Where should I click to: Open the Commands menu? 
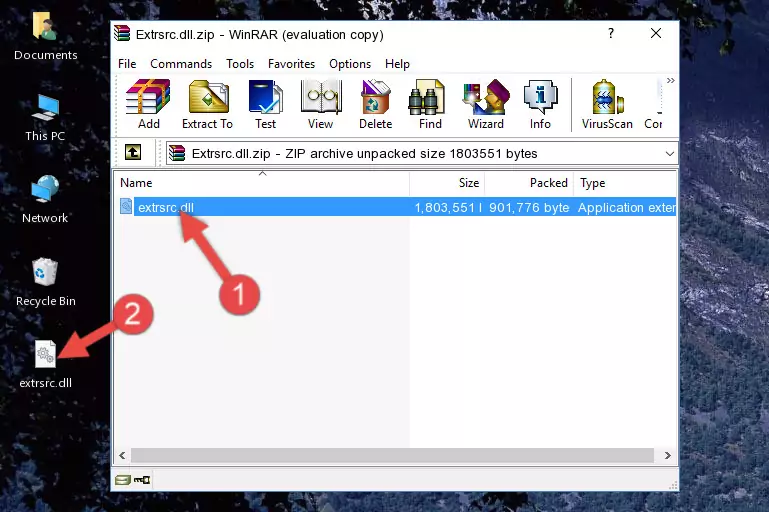[181, 64]
